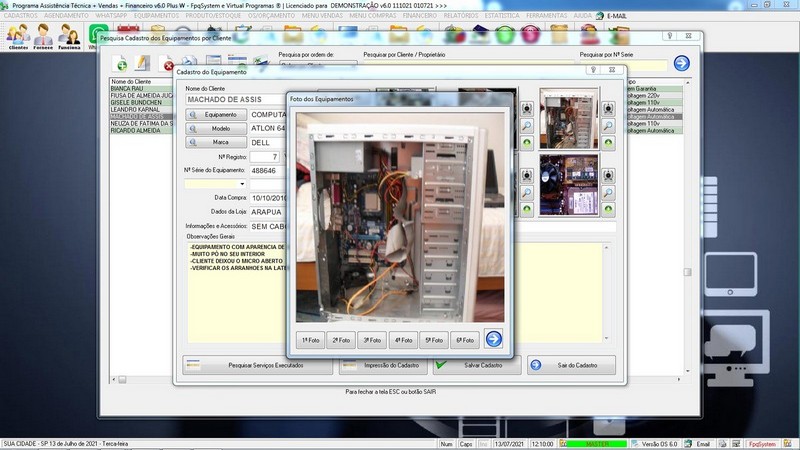Open the Funcionários toolbar icon
800x450 pixels.
tap(69, 36)
